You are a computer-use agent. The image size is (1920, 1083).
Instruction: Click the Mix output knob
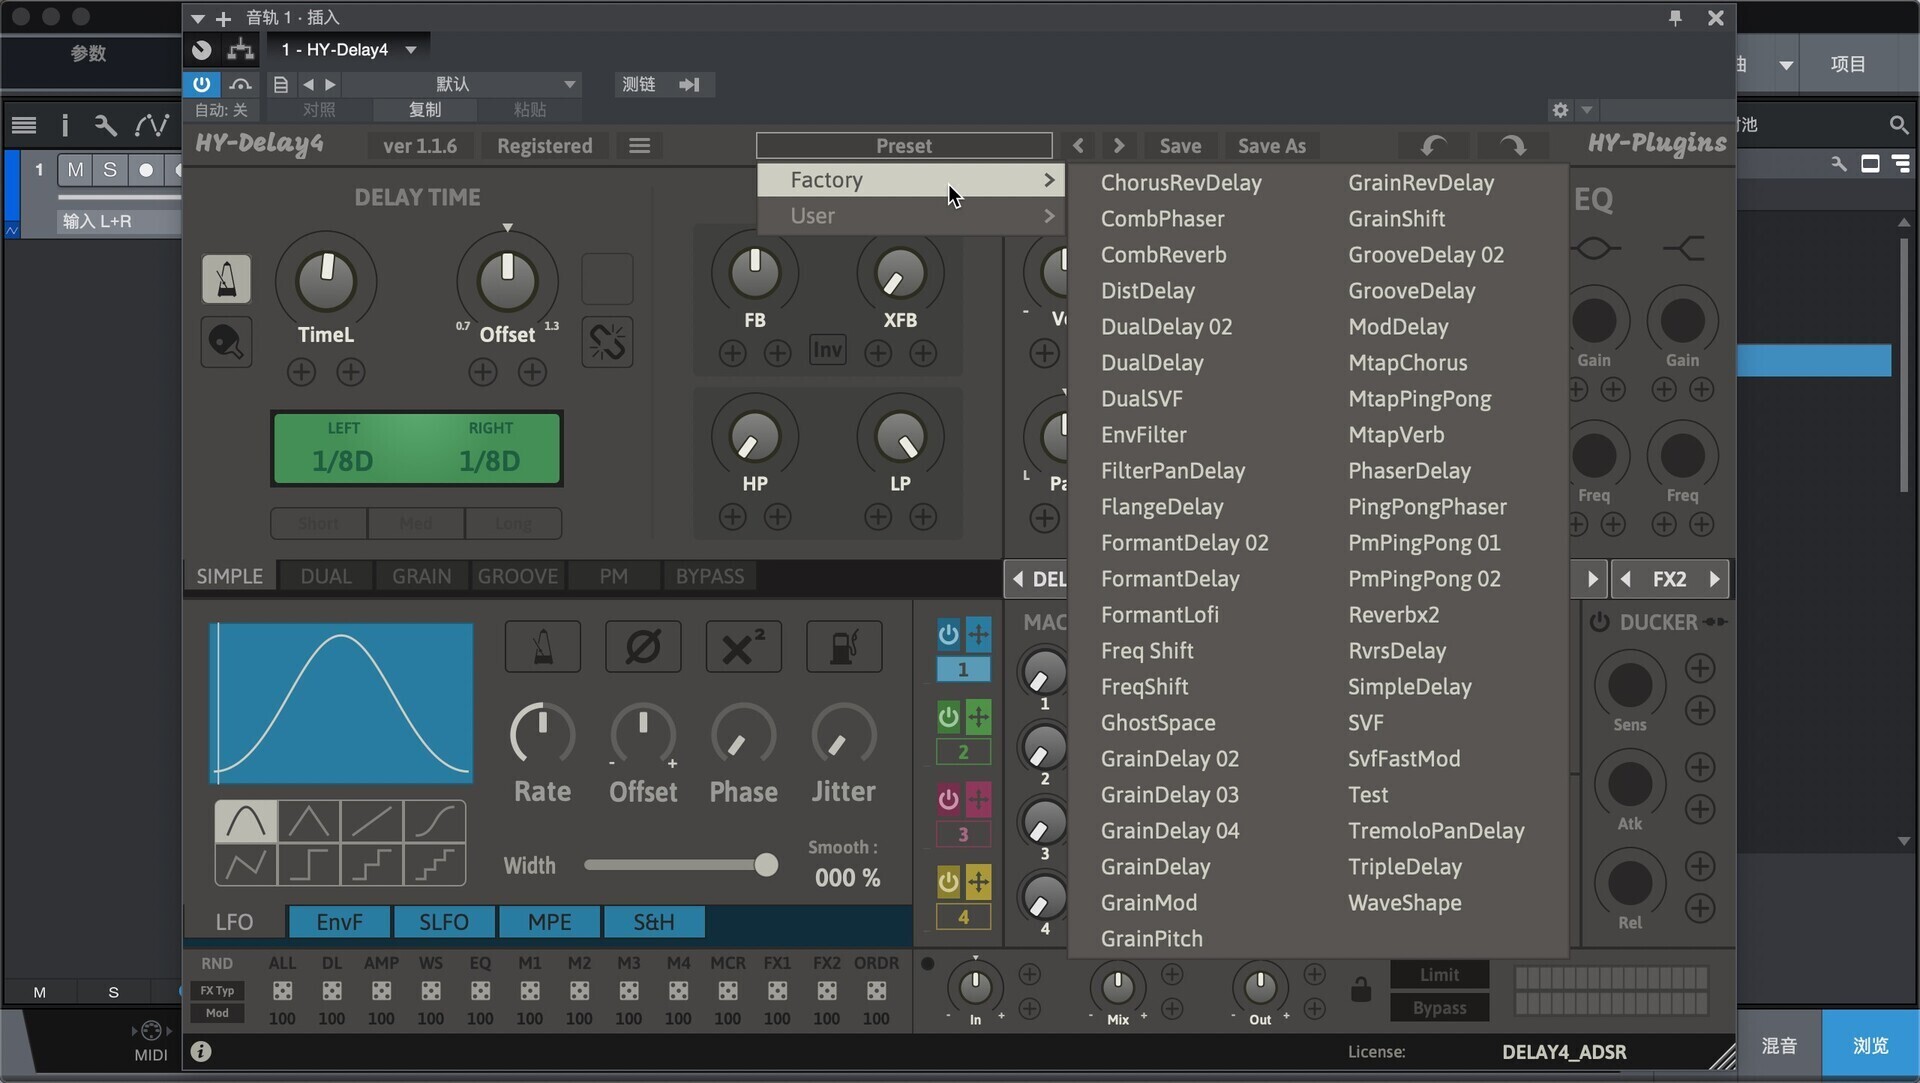[x=1117, y=988]
